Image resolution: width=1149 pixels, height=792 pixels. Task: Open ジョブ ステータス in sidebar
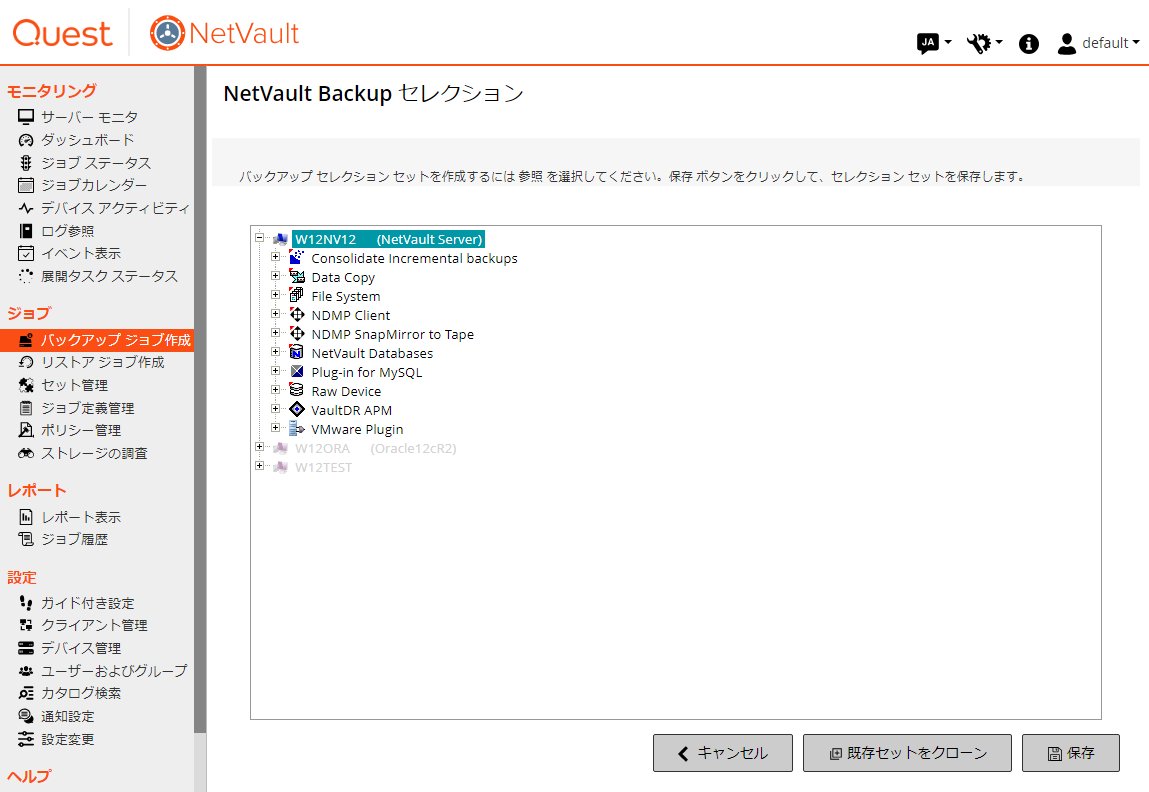(x=95, y=163)
